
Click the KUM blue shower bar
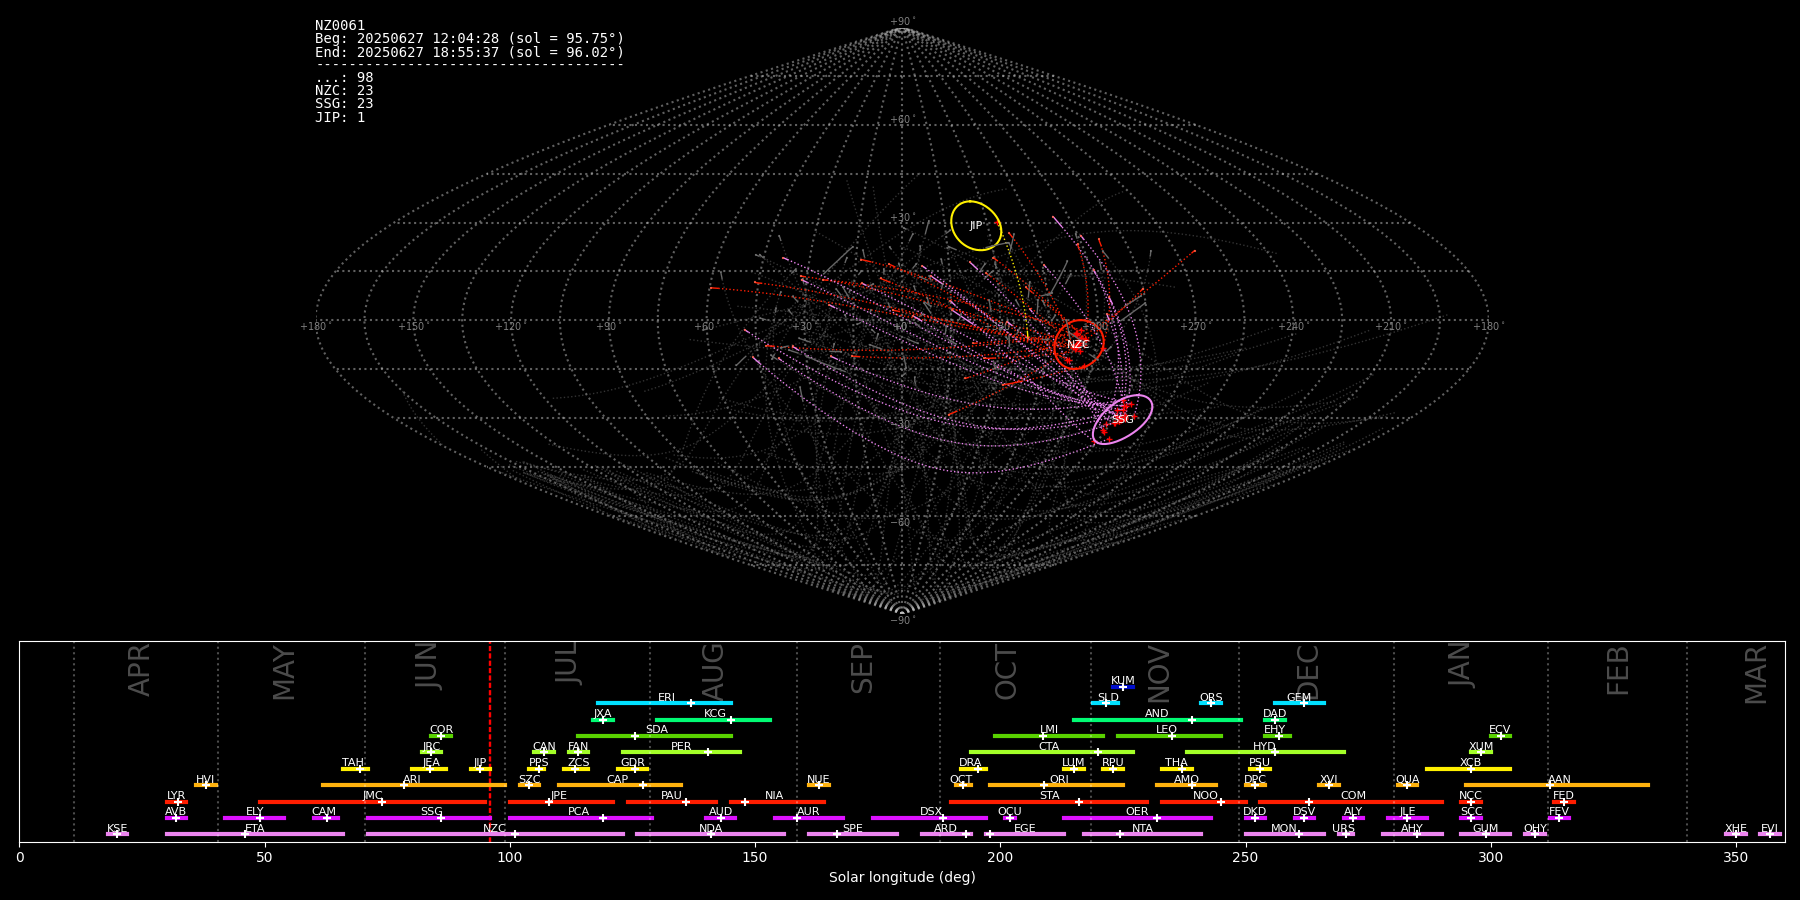(x=1123, y=687)
